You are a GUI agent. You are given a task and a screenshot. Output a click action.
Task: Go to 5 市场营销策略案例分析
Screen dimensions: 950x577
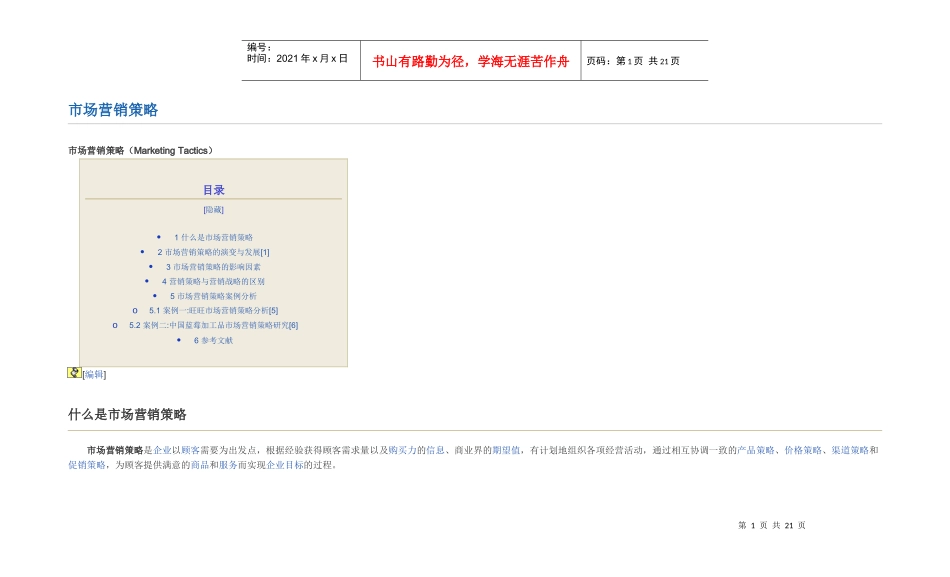coord(213,296)
